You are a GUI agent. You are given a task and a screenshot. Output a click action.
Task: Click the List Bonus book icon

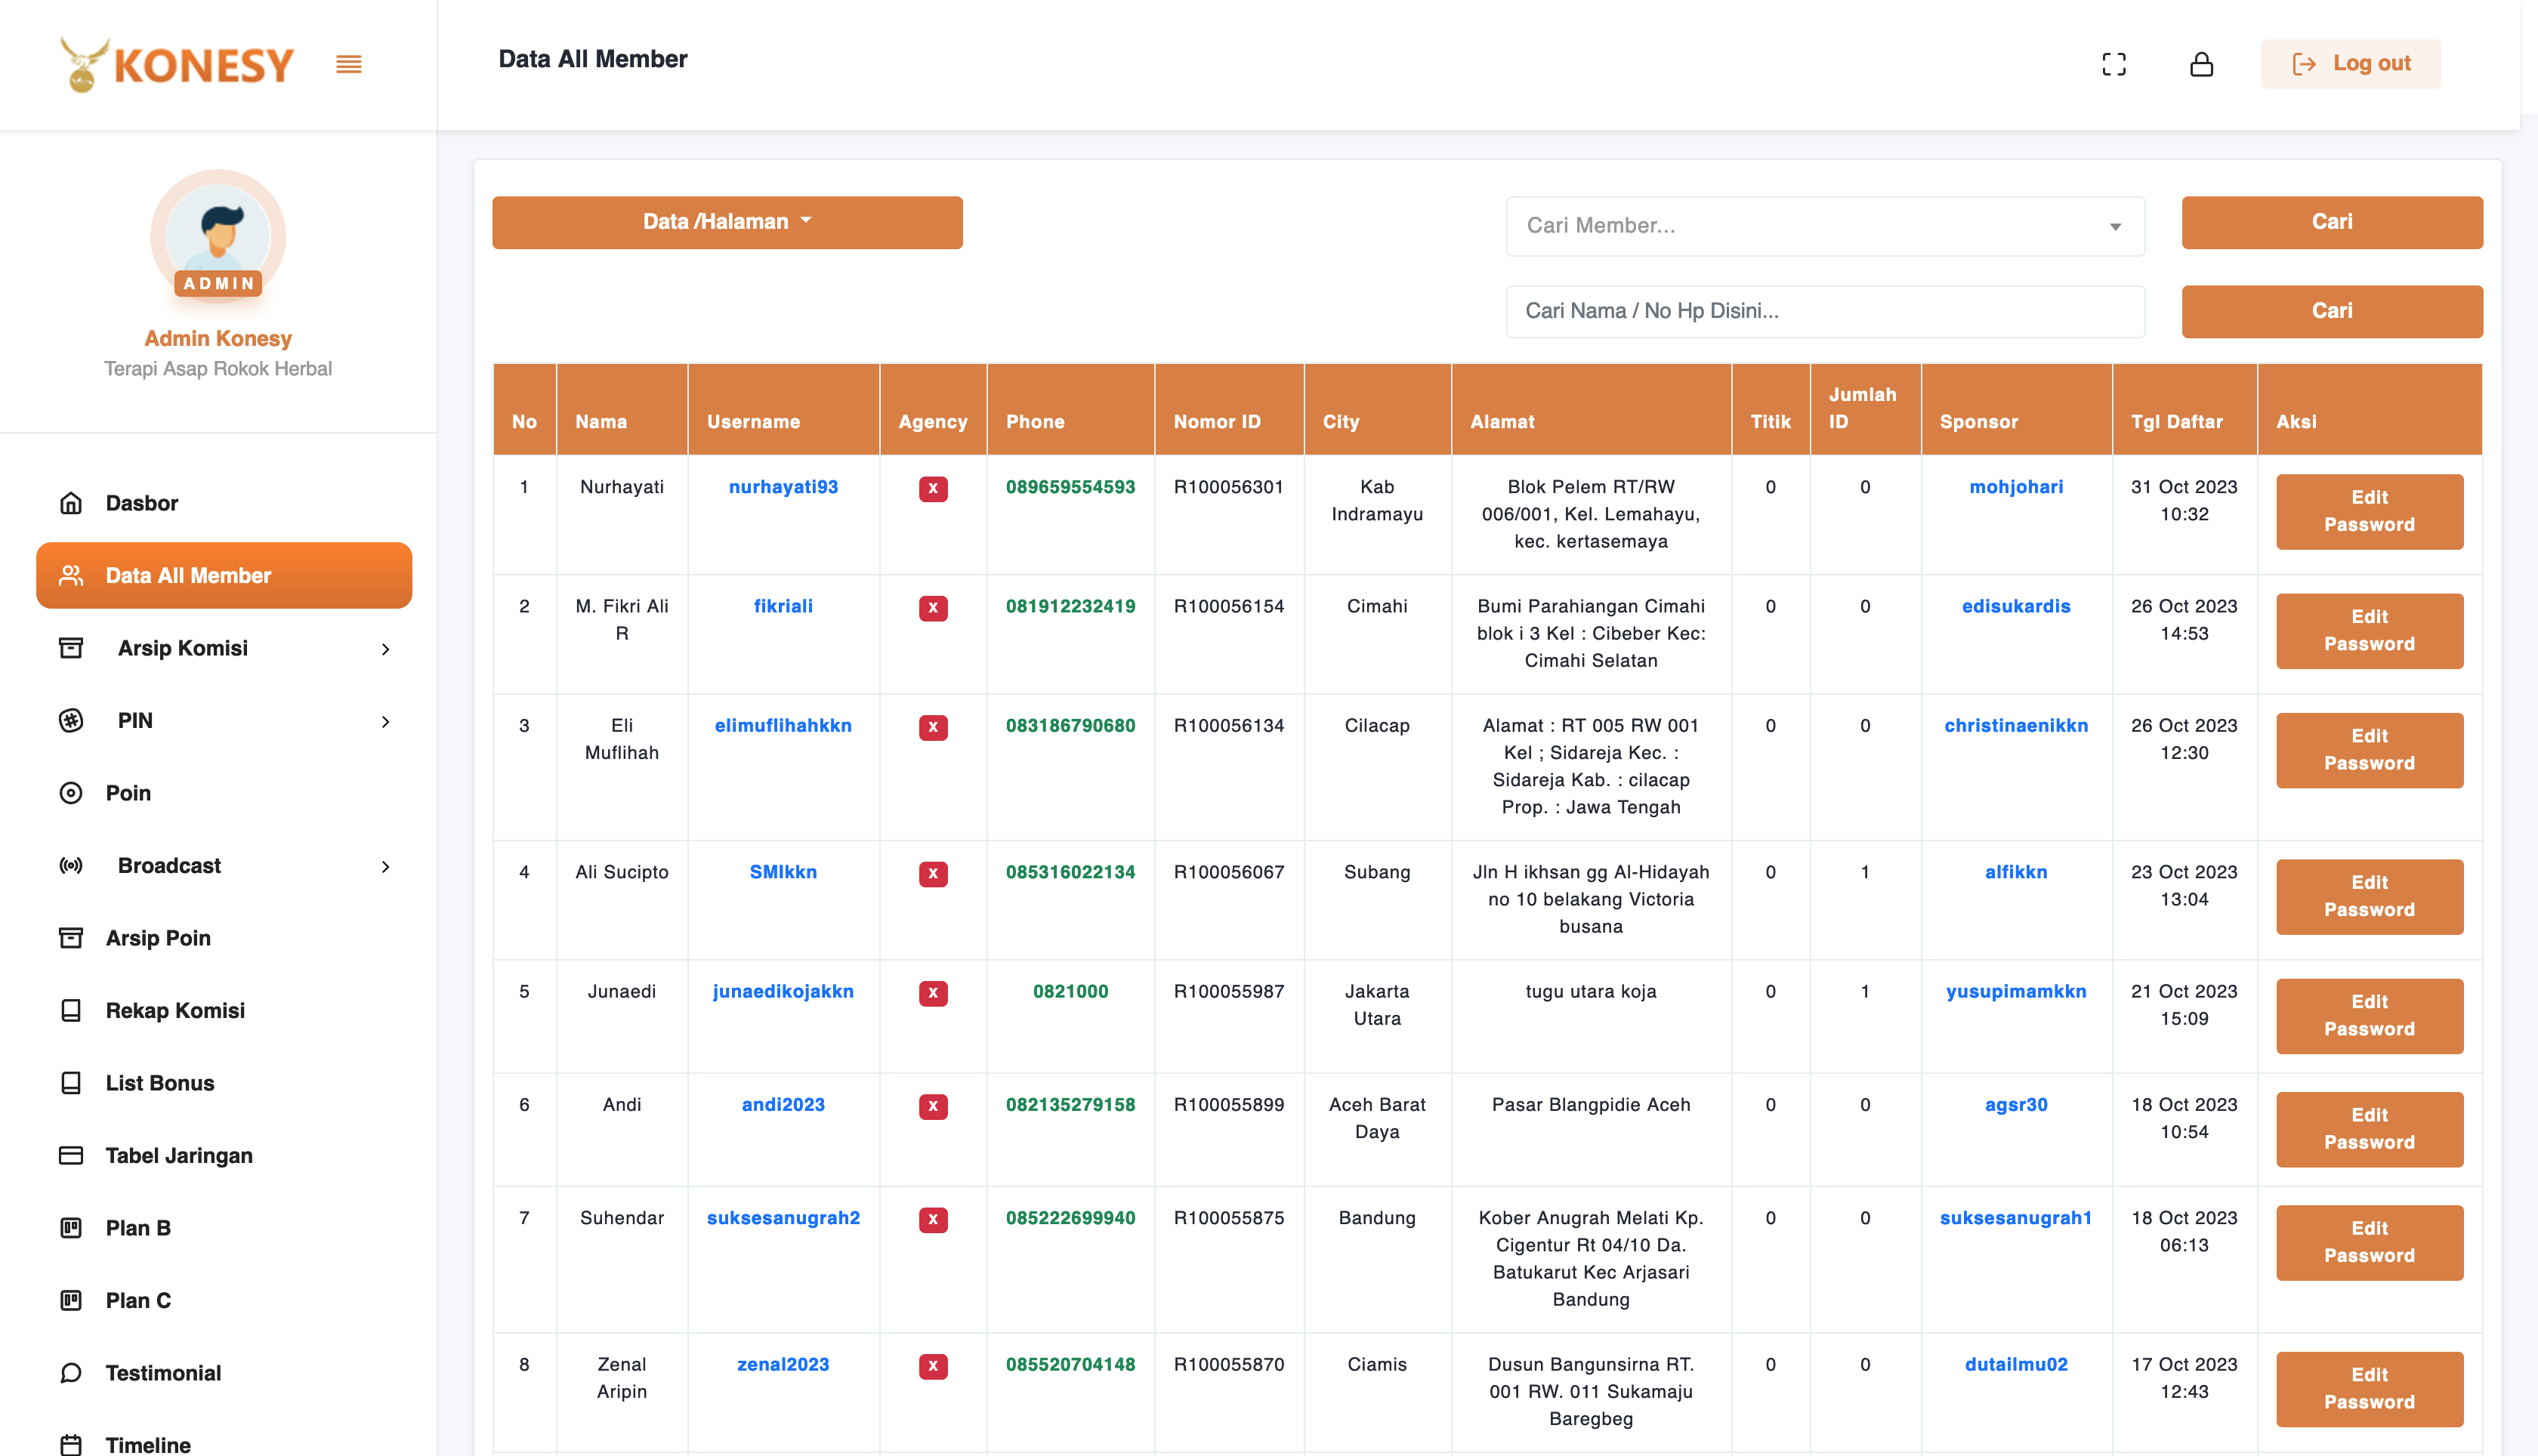[71, 1083]
